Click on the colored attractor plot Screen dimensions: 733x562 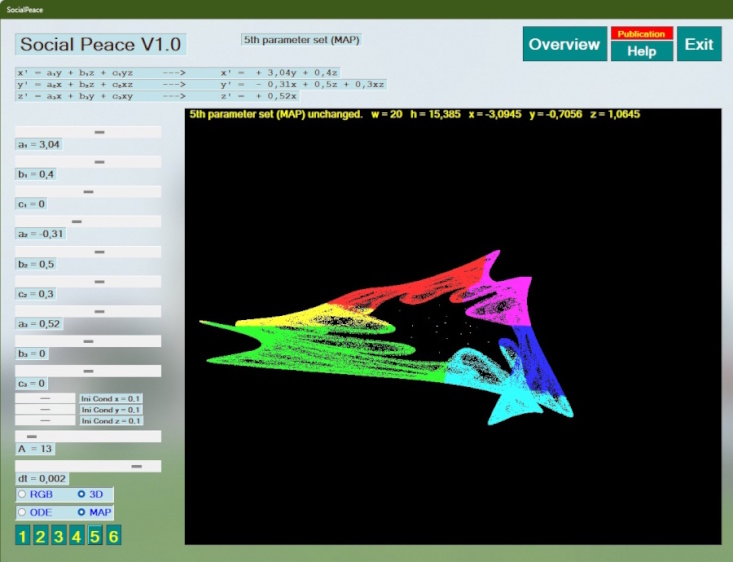[x=400, y=330]
